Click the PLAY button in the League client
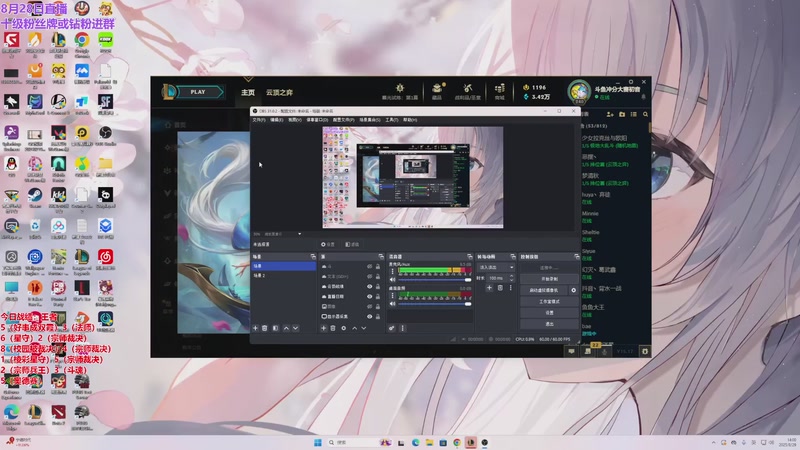 198,92
